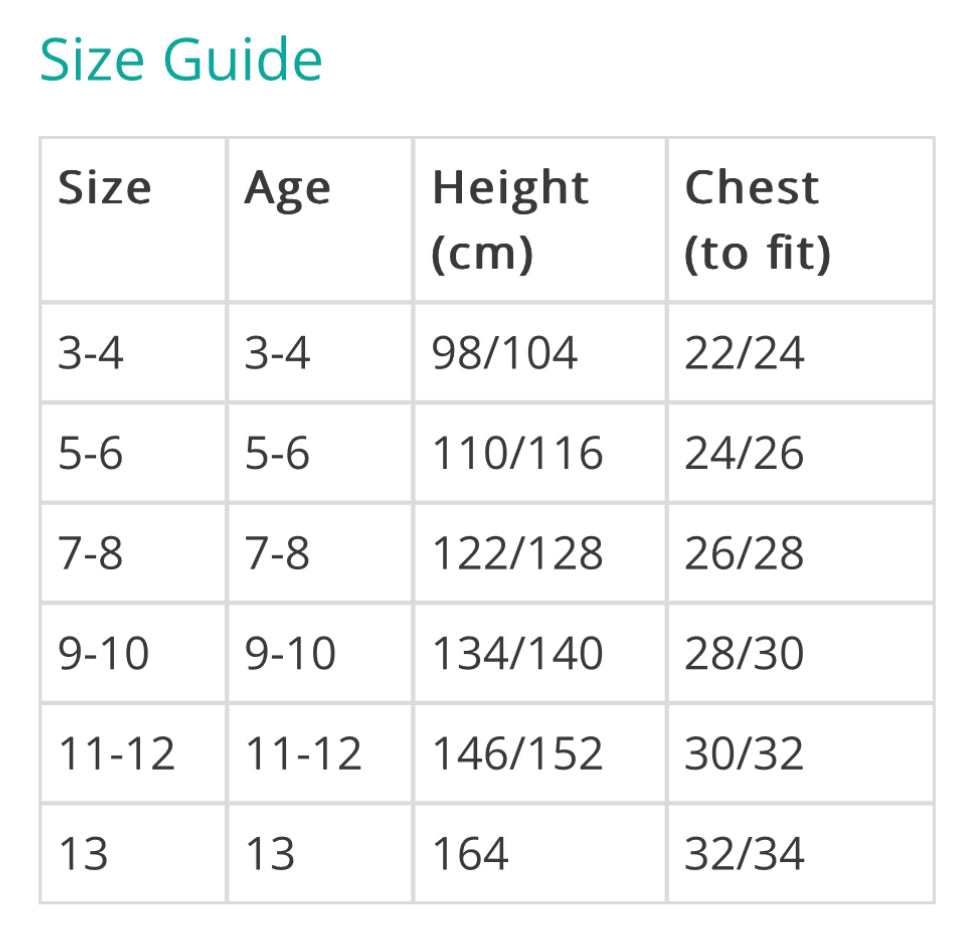This screenshot has height=938, width=963.
Task: Click the 164 height cell
Action: 471,853
